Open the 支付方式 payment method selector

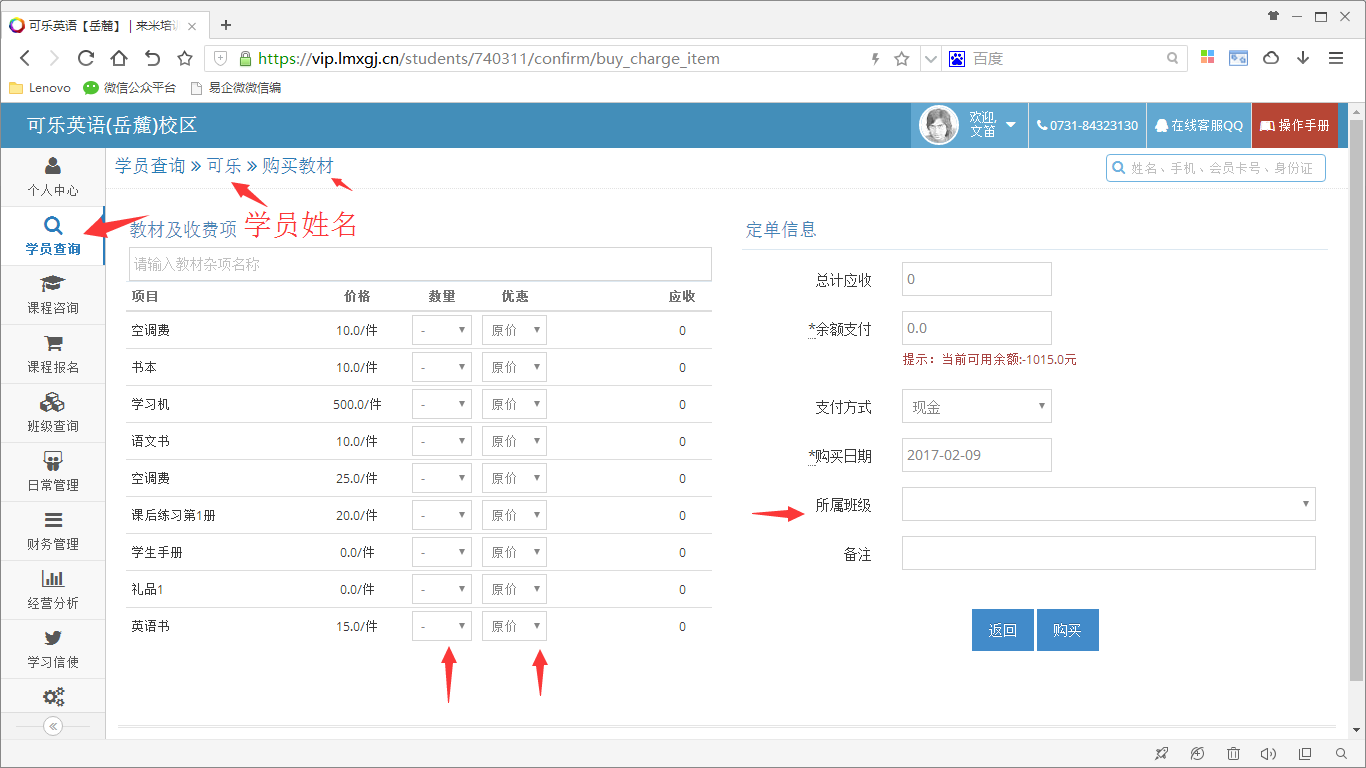click(x=976, y=405)
